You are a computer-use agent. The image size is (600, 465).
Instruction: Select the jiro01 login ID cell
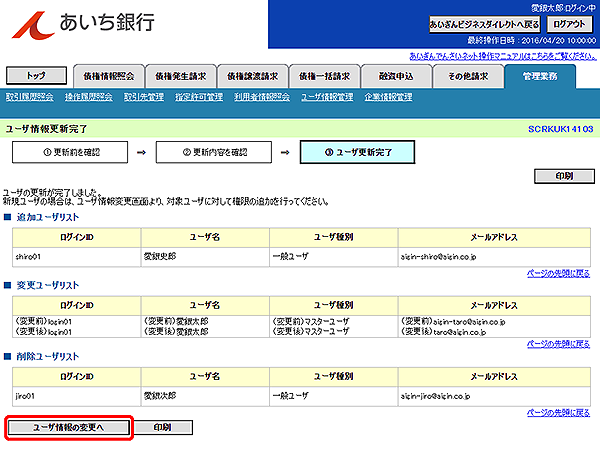click(77, 396)
